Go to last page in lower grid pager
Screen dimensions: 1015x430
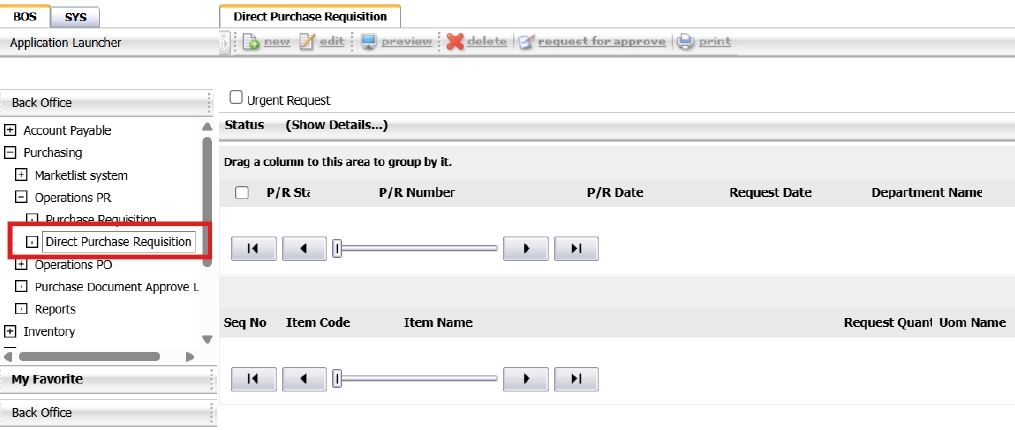[576, 378]
